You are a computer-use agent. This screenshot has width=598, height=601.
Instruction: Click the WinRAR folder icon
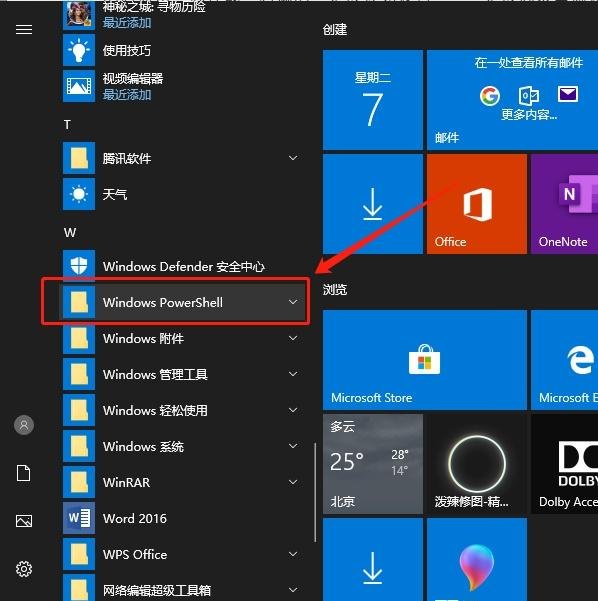pyautogui.click(x=79, y=482)
